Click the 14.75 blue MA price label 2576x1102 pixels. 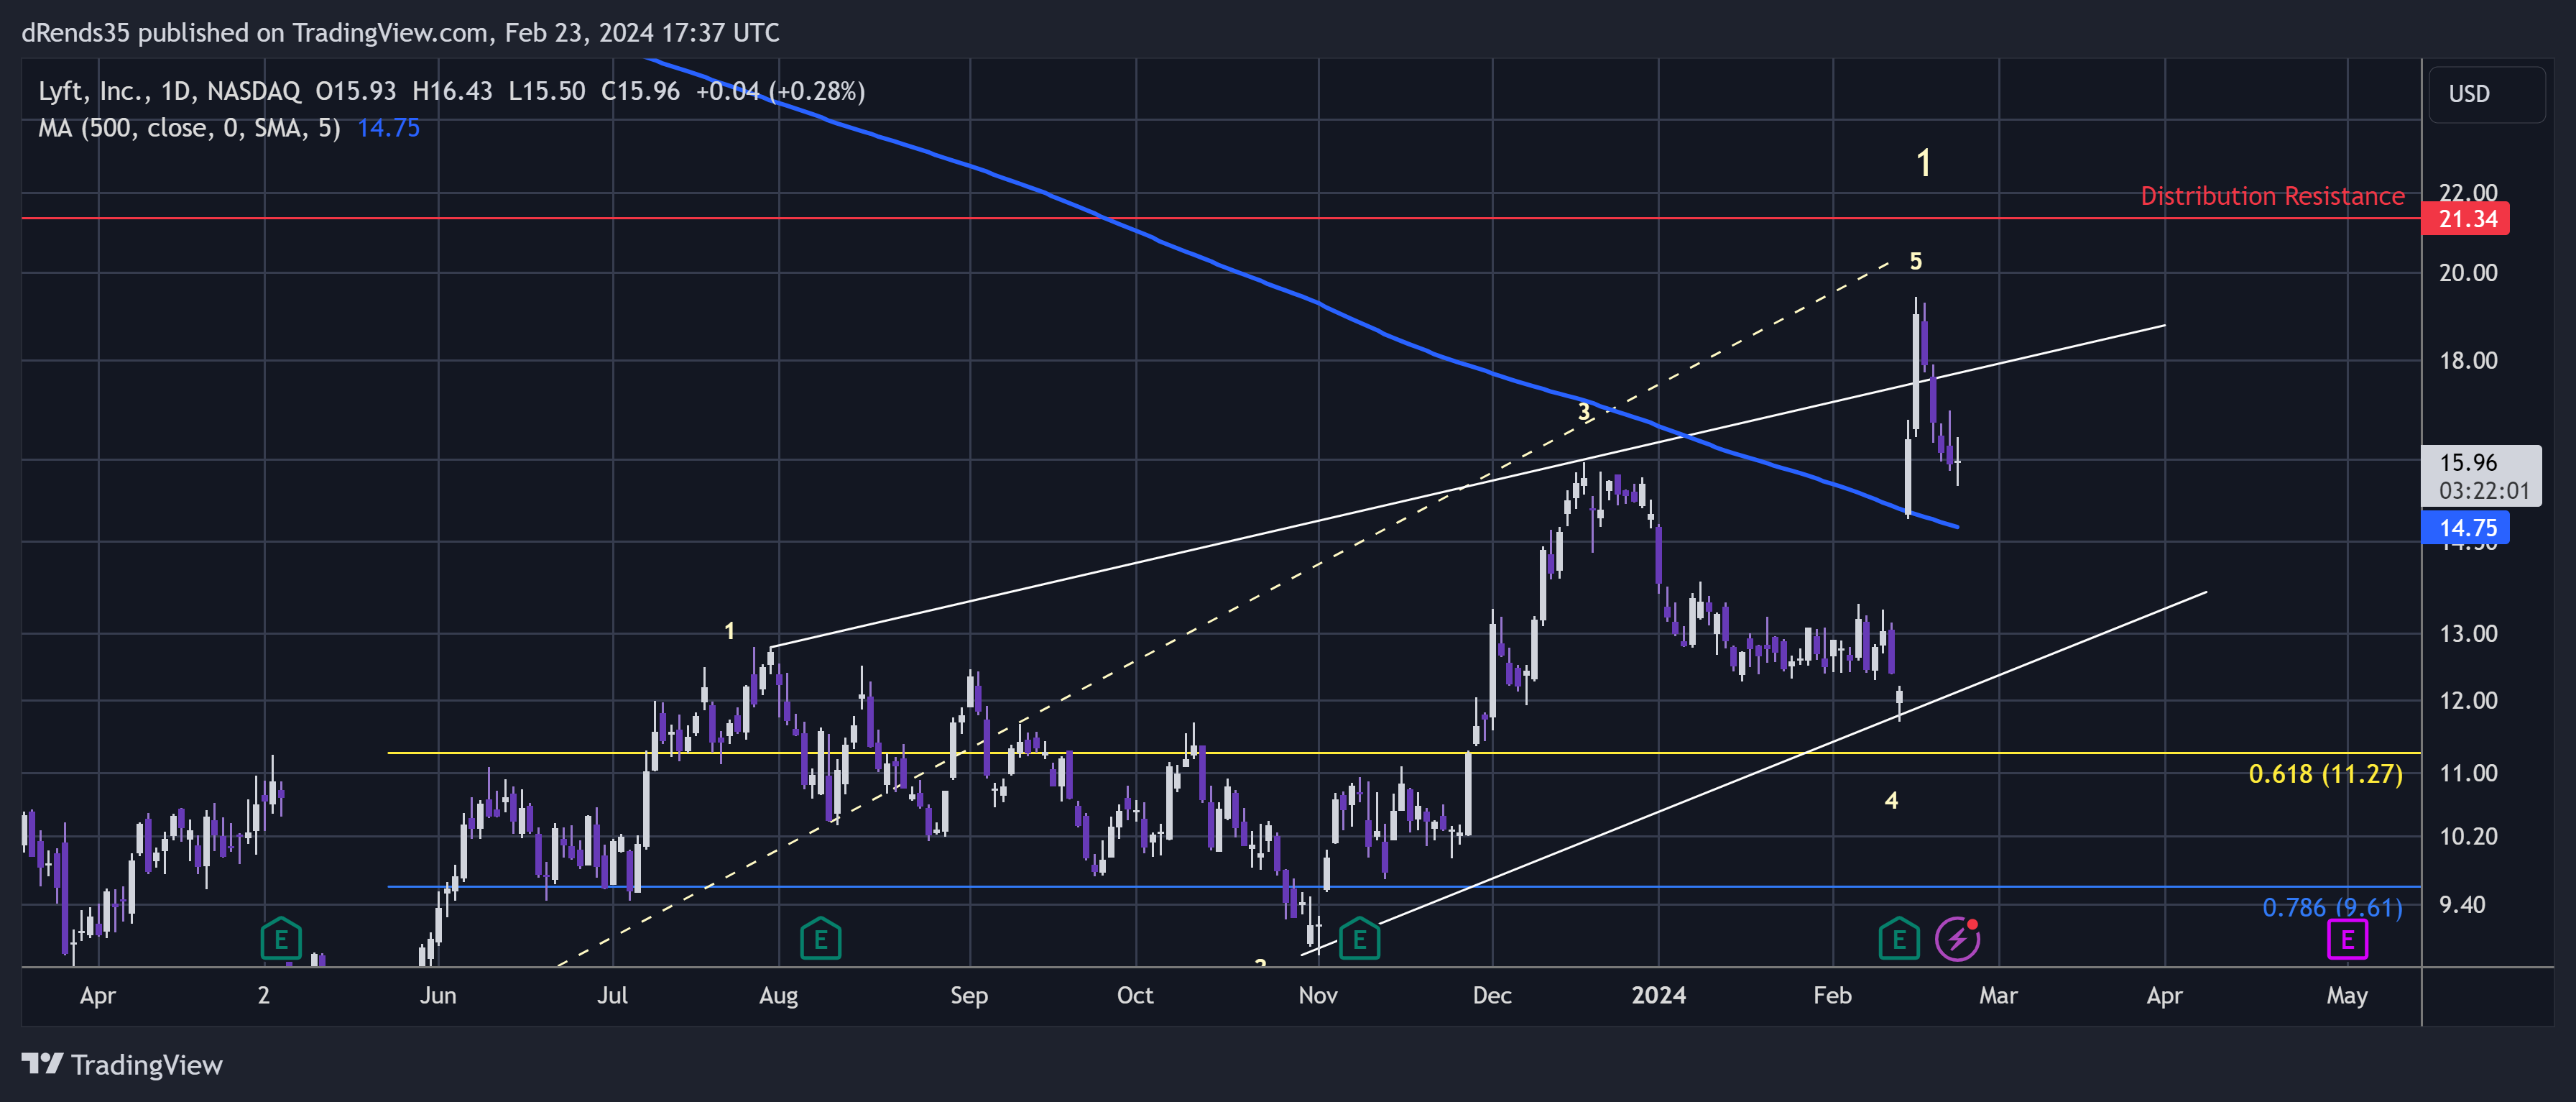2466,527
